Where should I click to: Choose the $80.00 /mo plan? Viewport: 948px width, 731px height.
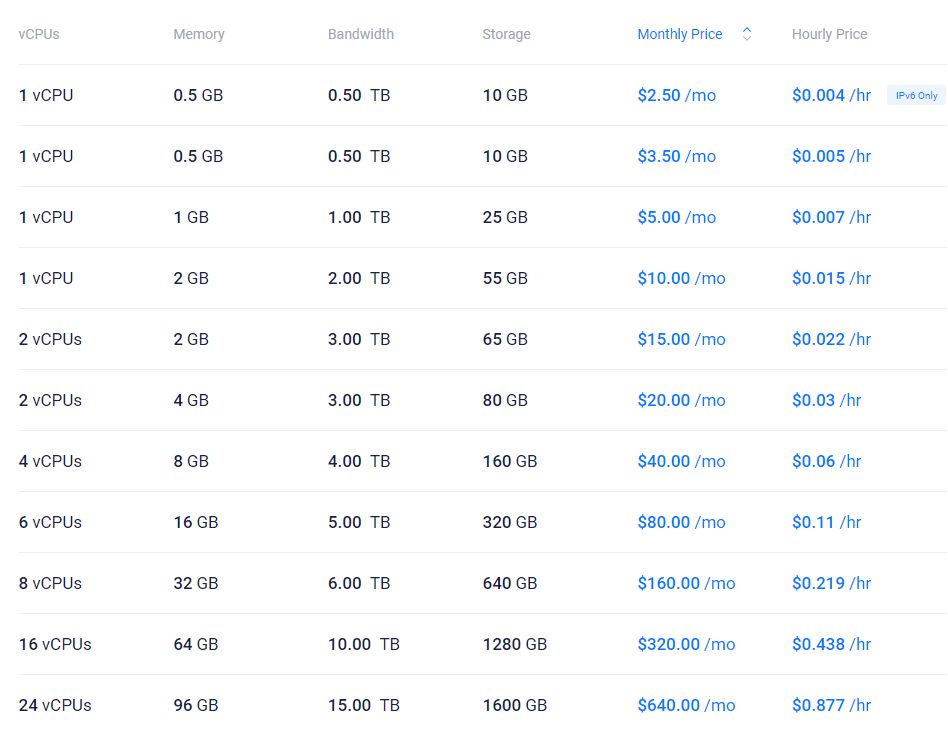681,523
